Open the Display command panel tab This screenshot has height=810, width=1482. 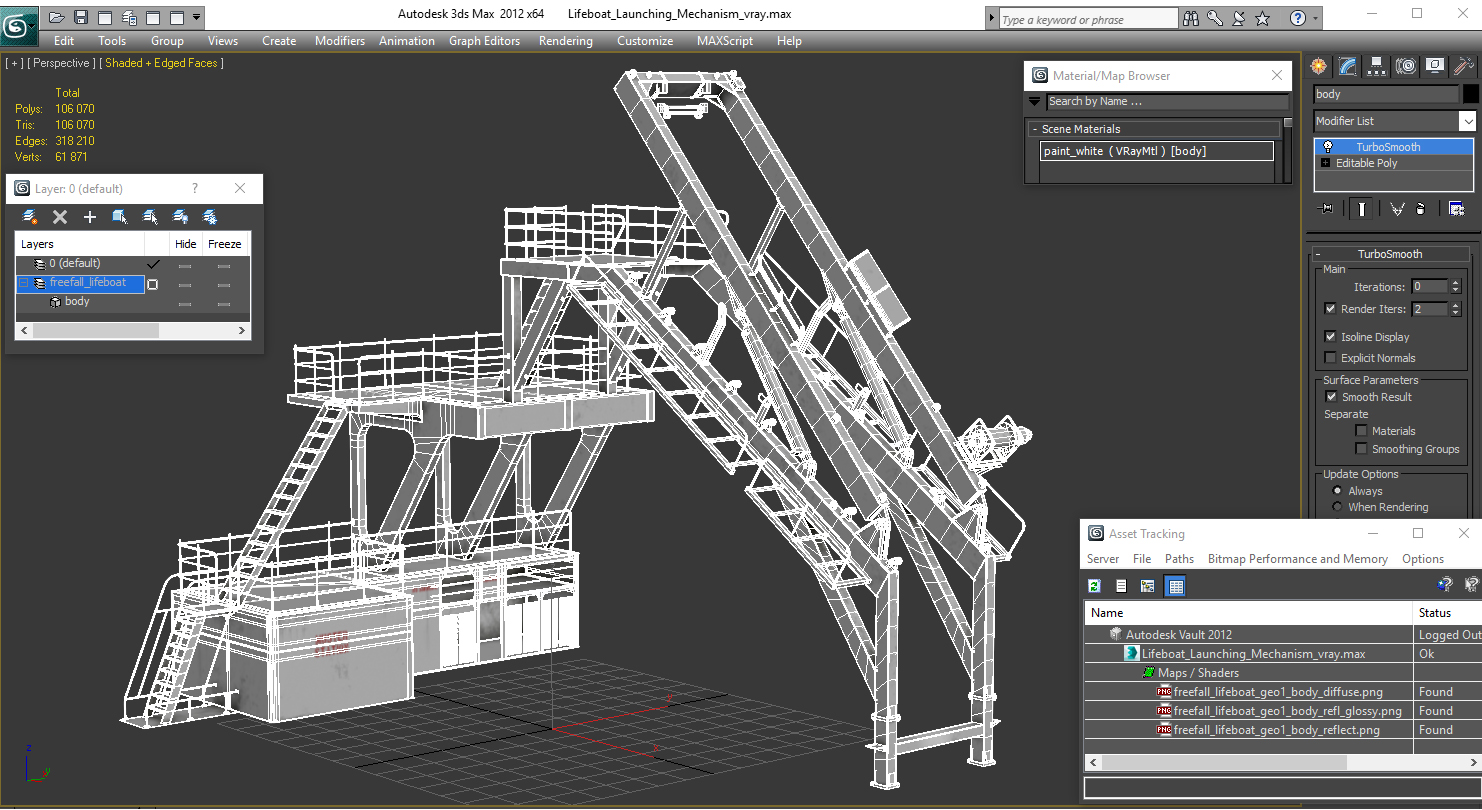coord(1435,66)
